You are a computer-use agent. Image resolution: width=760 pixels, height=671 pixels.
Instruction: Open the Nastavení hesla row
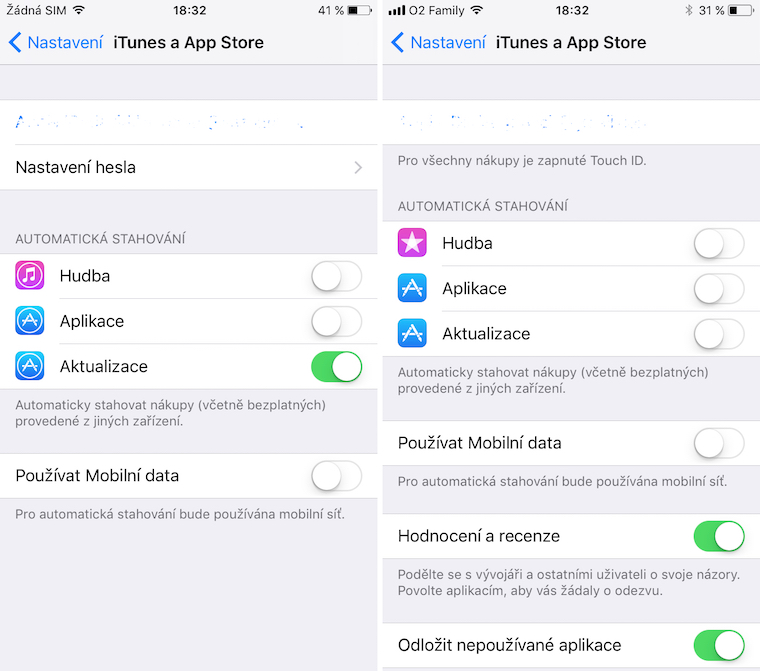189,167
